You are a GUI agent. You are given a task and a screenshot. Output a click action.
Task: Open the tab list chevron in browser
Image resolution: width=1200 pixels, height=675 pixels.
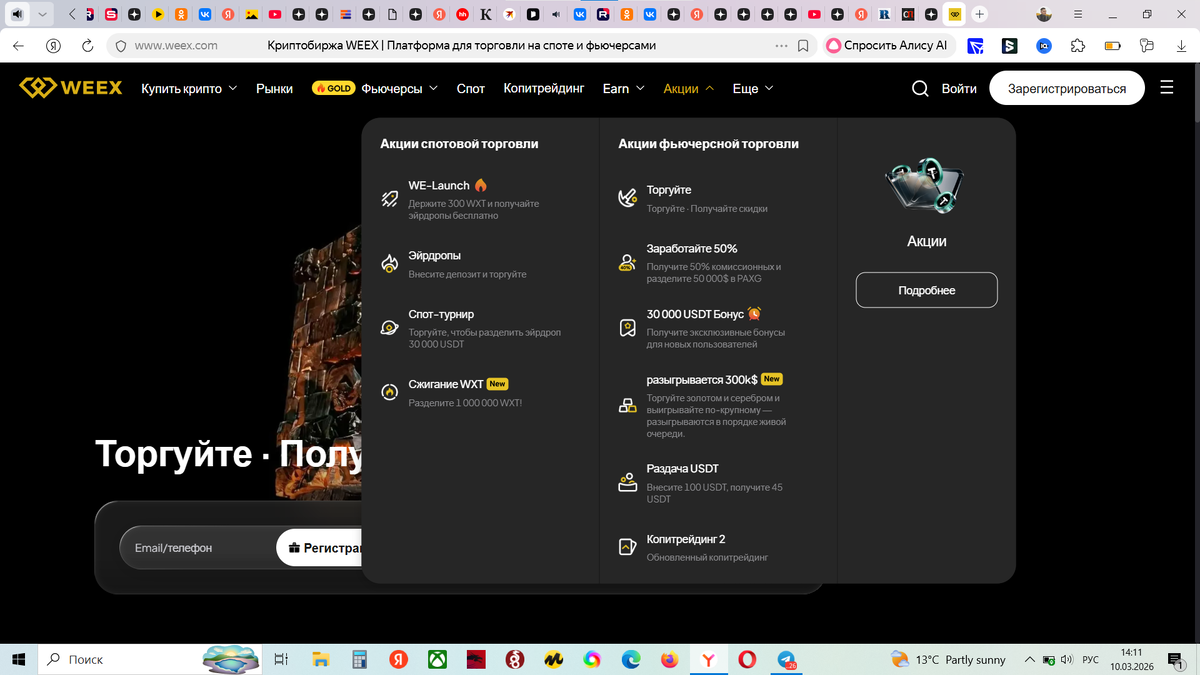pyautogui.click(x=41, y=15)
